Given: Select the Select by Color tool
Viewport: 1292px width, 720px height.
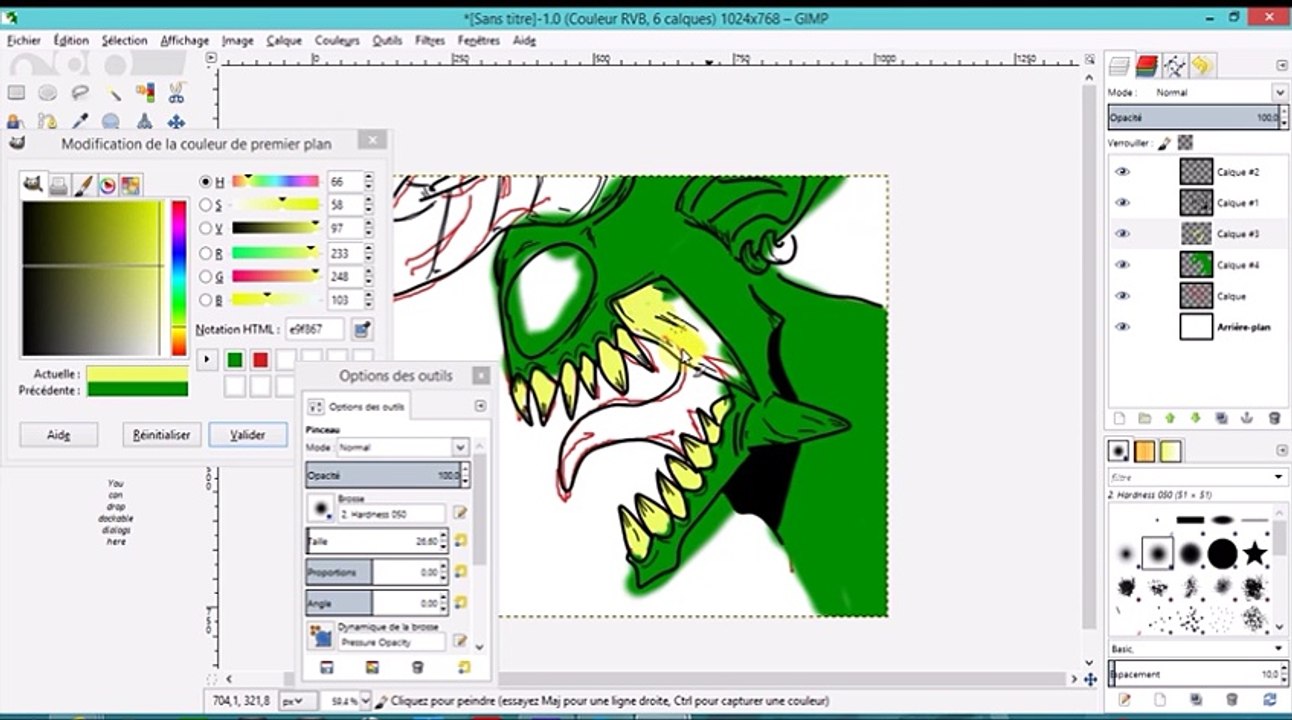Looking at the screenshot, I should [145, 93].
